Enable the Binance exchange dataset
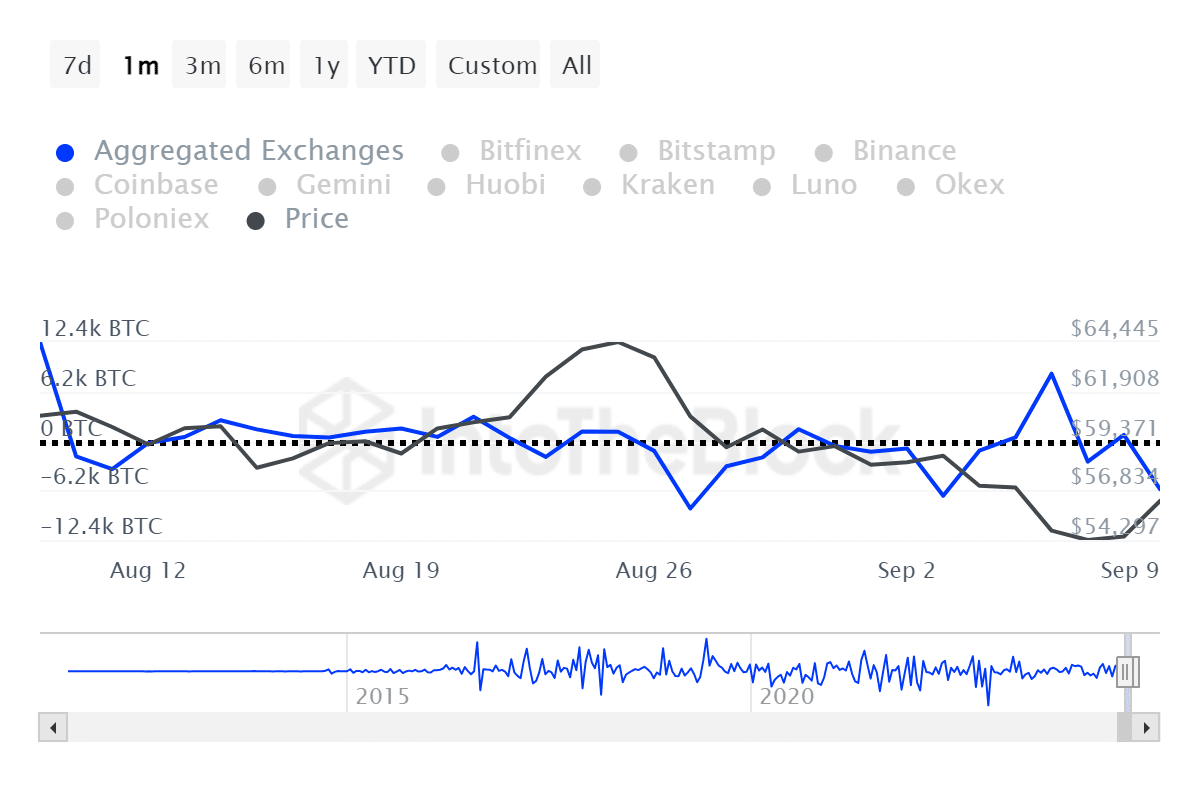 tap(824, 151)
